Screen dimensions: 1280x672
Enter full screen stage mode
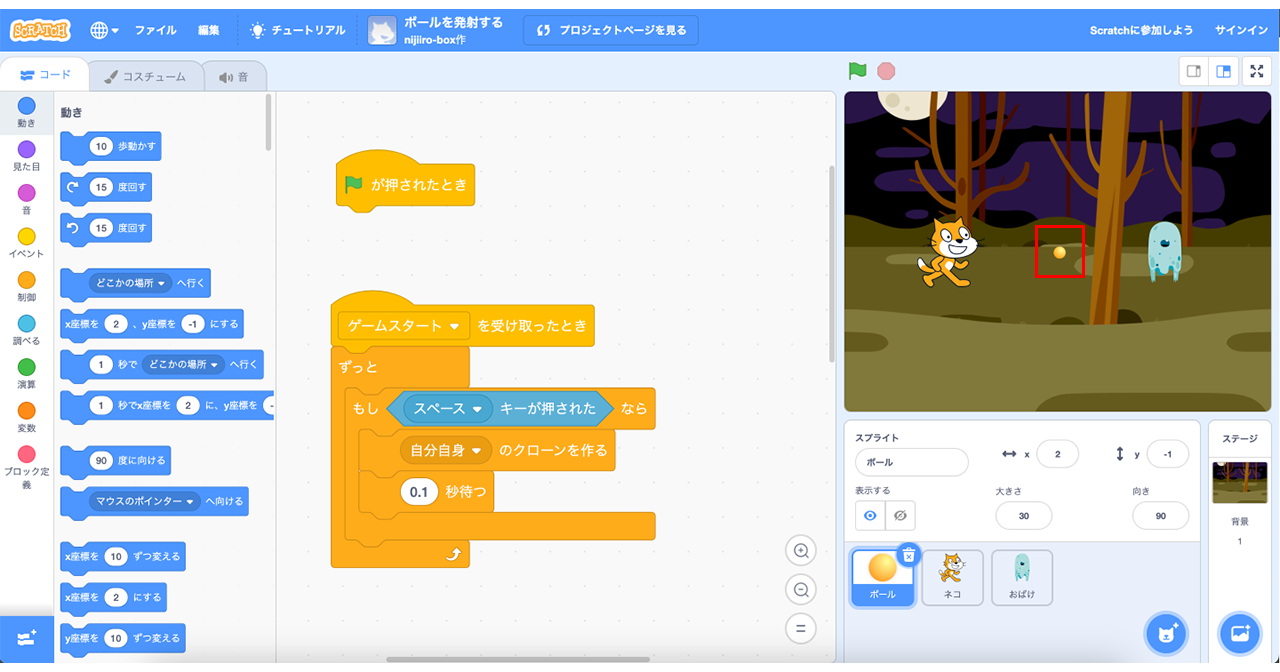coord(1257,71)
